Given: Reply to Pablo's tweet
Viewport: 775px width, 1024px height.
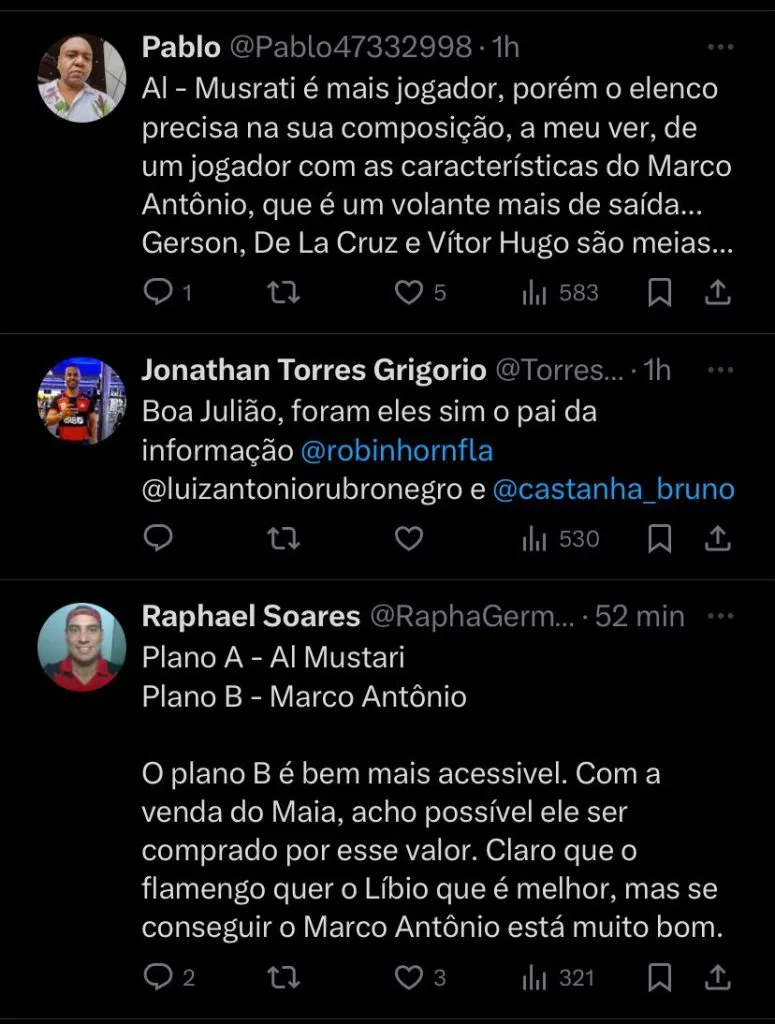Looking at the screenshot, I should [x=158, y=292].
